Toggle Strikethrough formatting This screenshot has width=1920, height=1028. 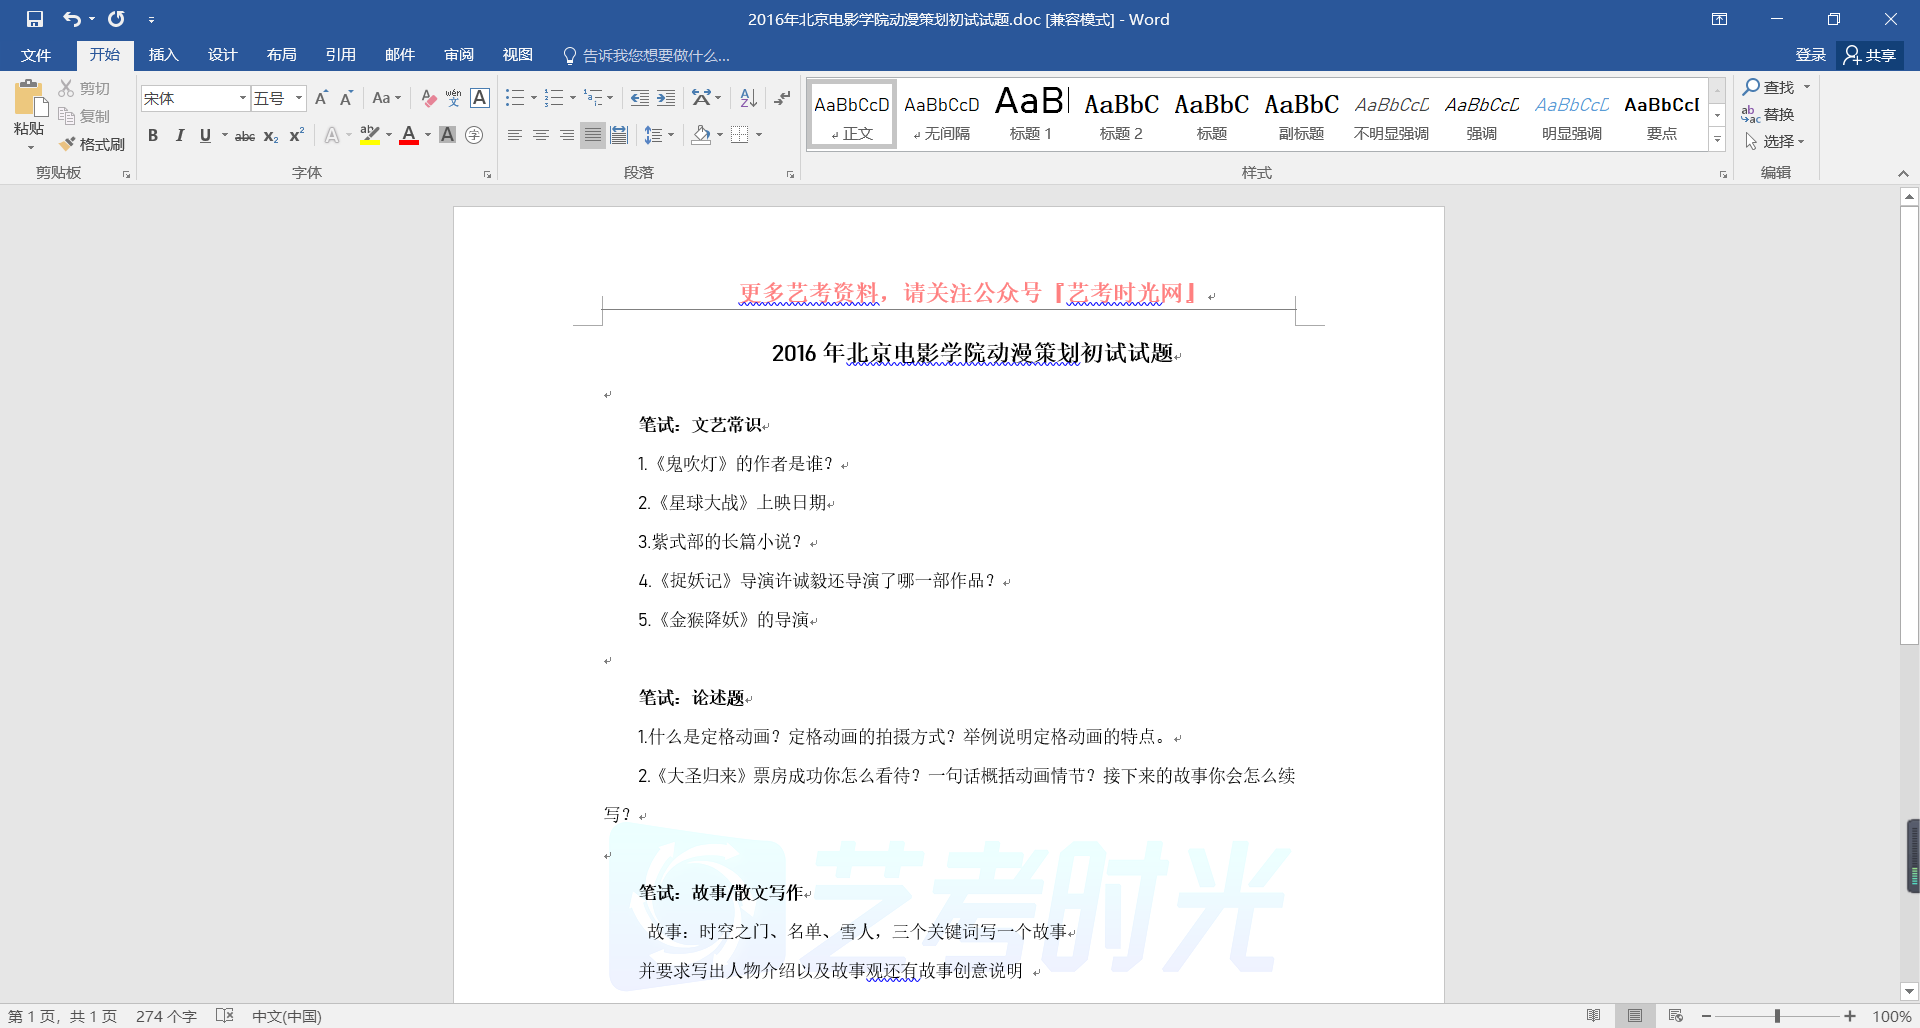pyautogui.click(x=244, y=136)
